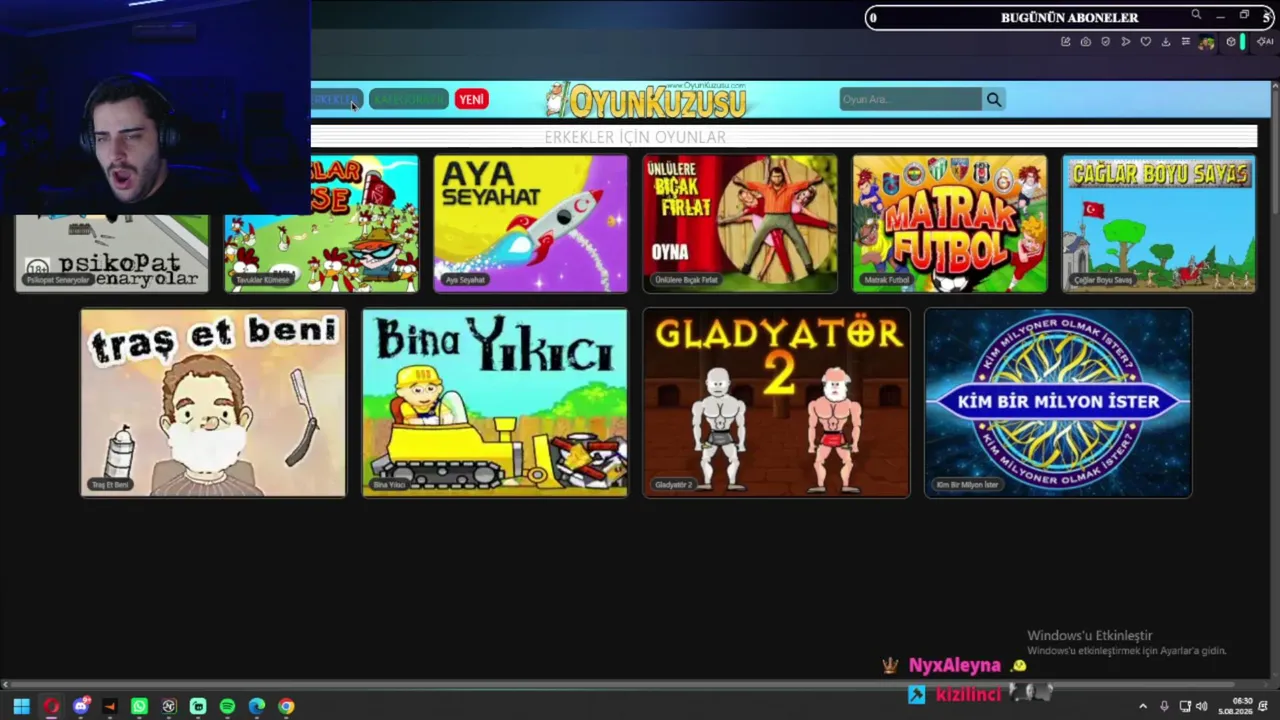Focus the Oyun Ara search field
This screenshot has height=720, width=1280.
pyautogui.click(x=910, y=99)
